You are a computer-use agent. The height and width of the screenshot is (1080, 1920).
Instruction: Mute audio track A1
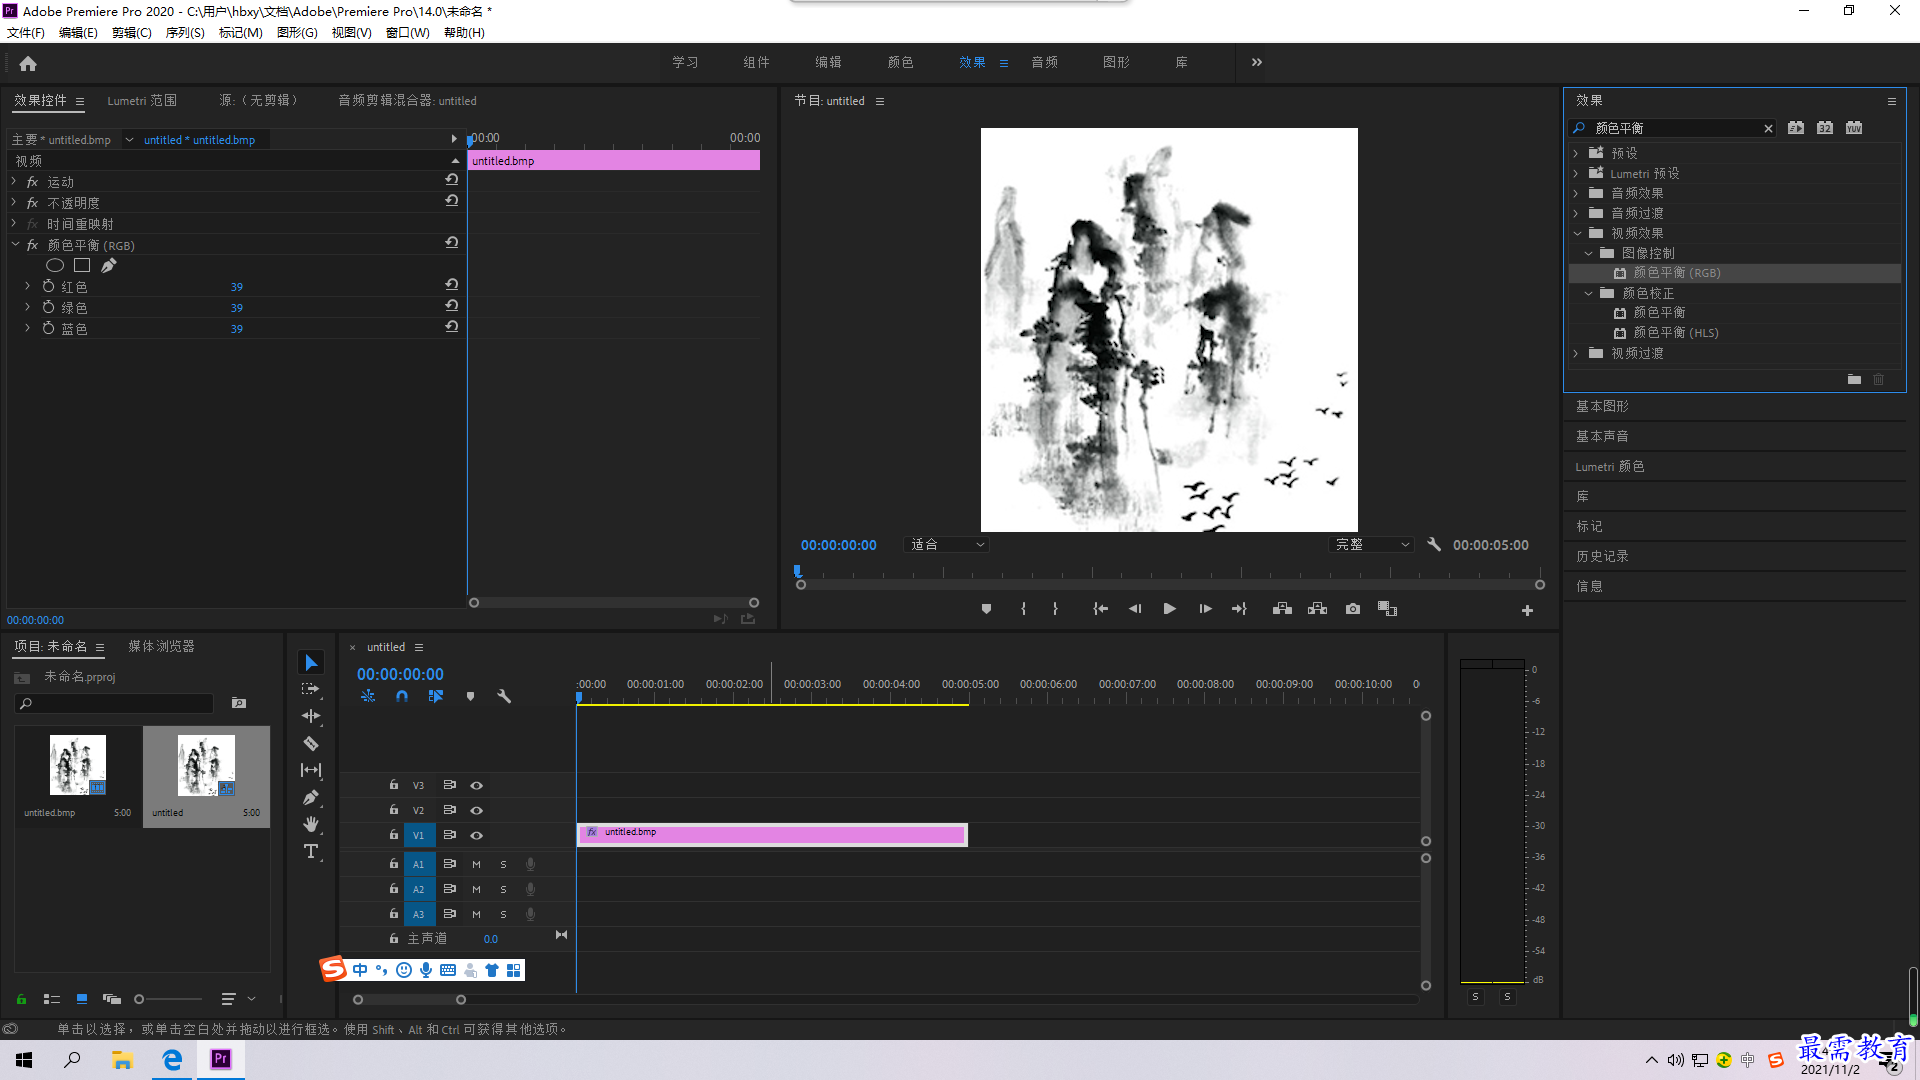[x=476, y=865]
